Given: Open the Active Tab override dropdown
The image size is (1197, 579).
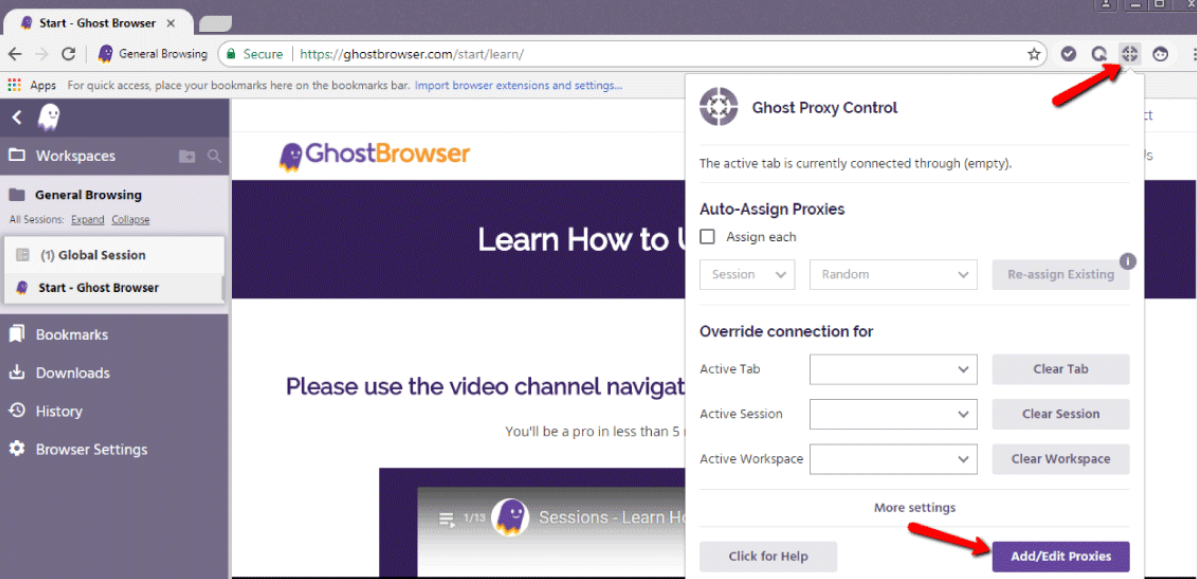Looking at the screenshot, I should (x=893, y=369).
